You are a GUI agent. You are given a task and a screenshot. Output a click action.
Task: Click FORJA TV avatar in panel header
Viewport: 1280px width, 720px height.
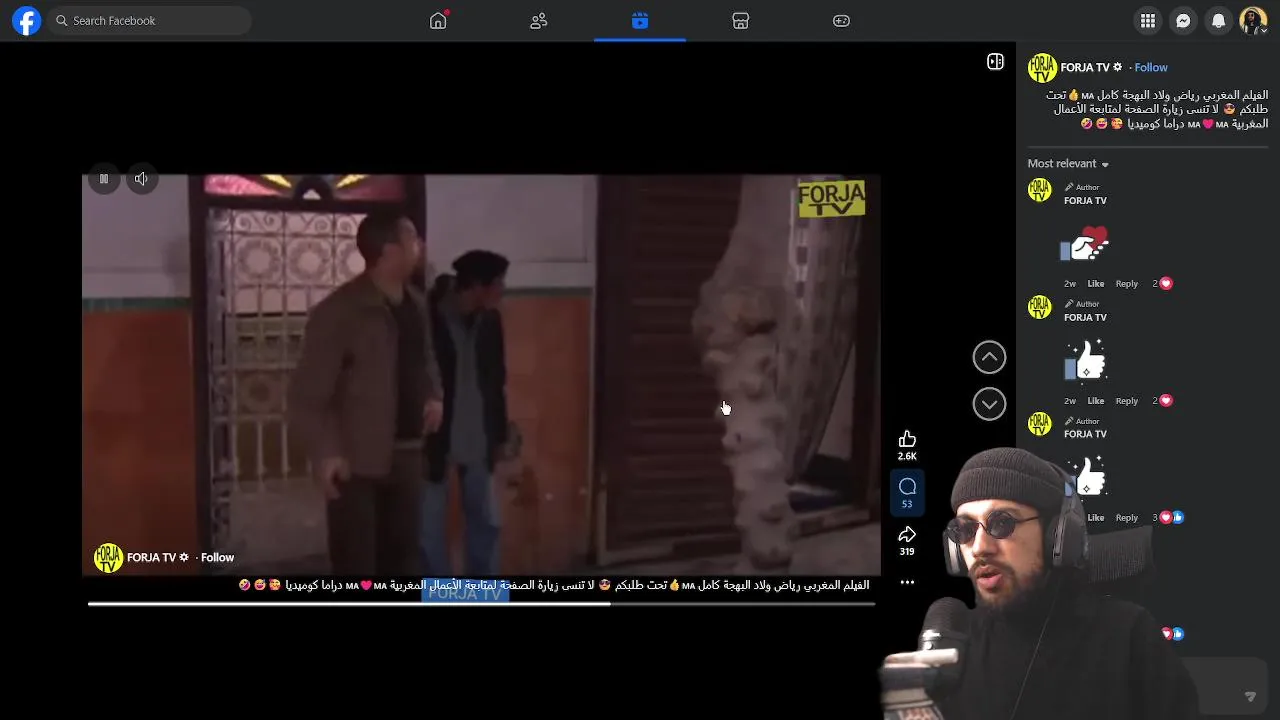coord(1042,68)
